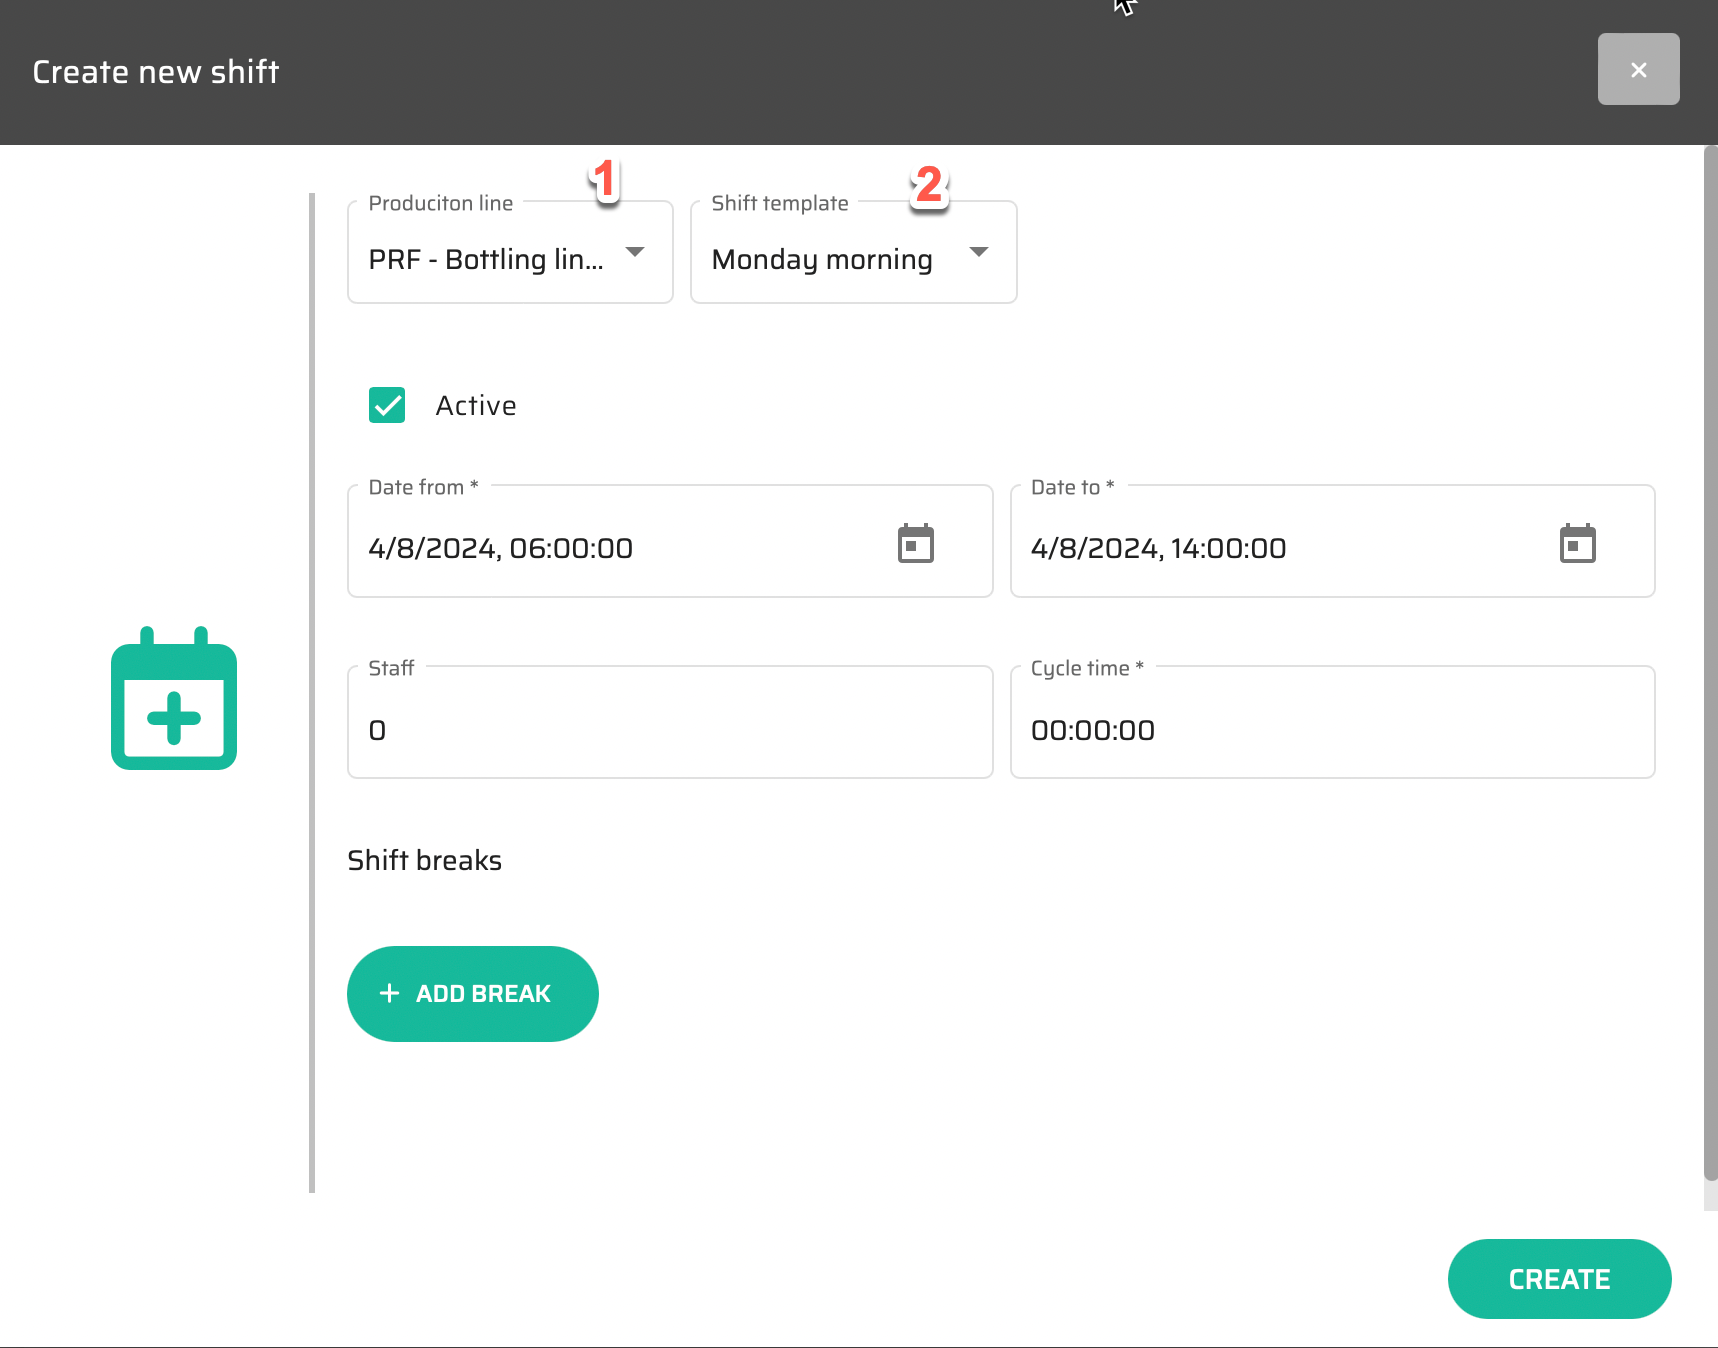The image size is (1718, 1348).
Task: Click the plus icon in Add Break
Action: pyautogui.click(x=390, y=993)
